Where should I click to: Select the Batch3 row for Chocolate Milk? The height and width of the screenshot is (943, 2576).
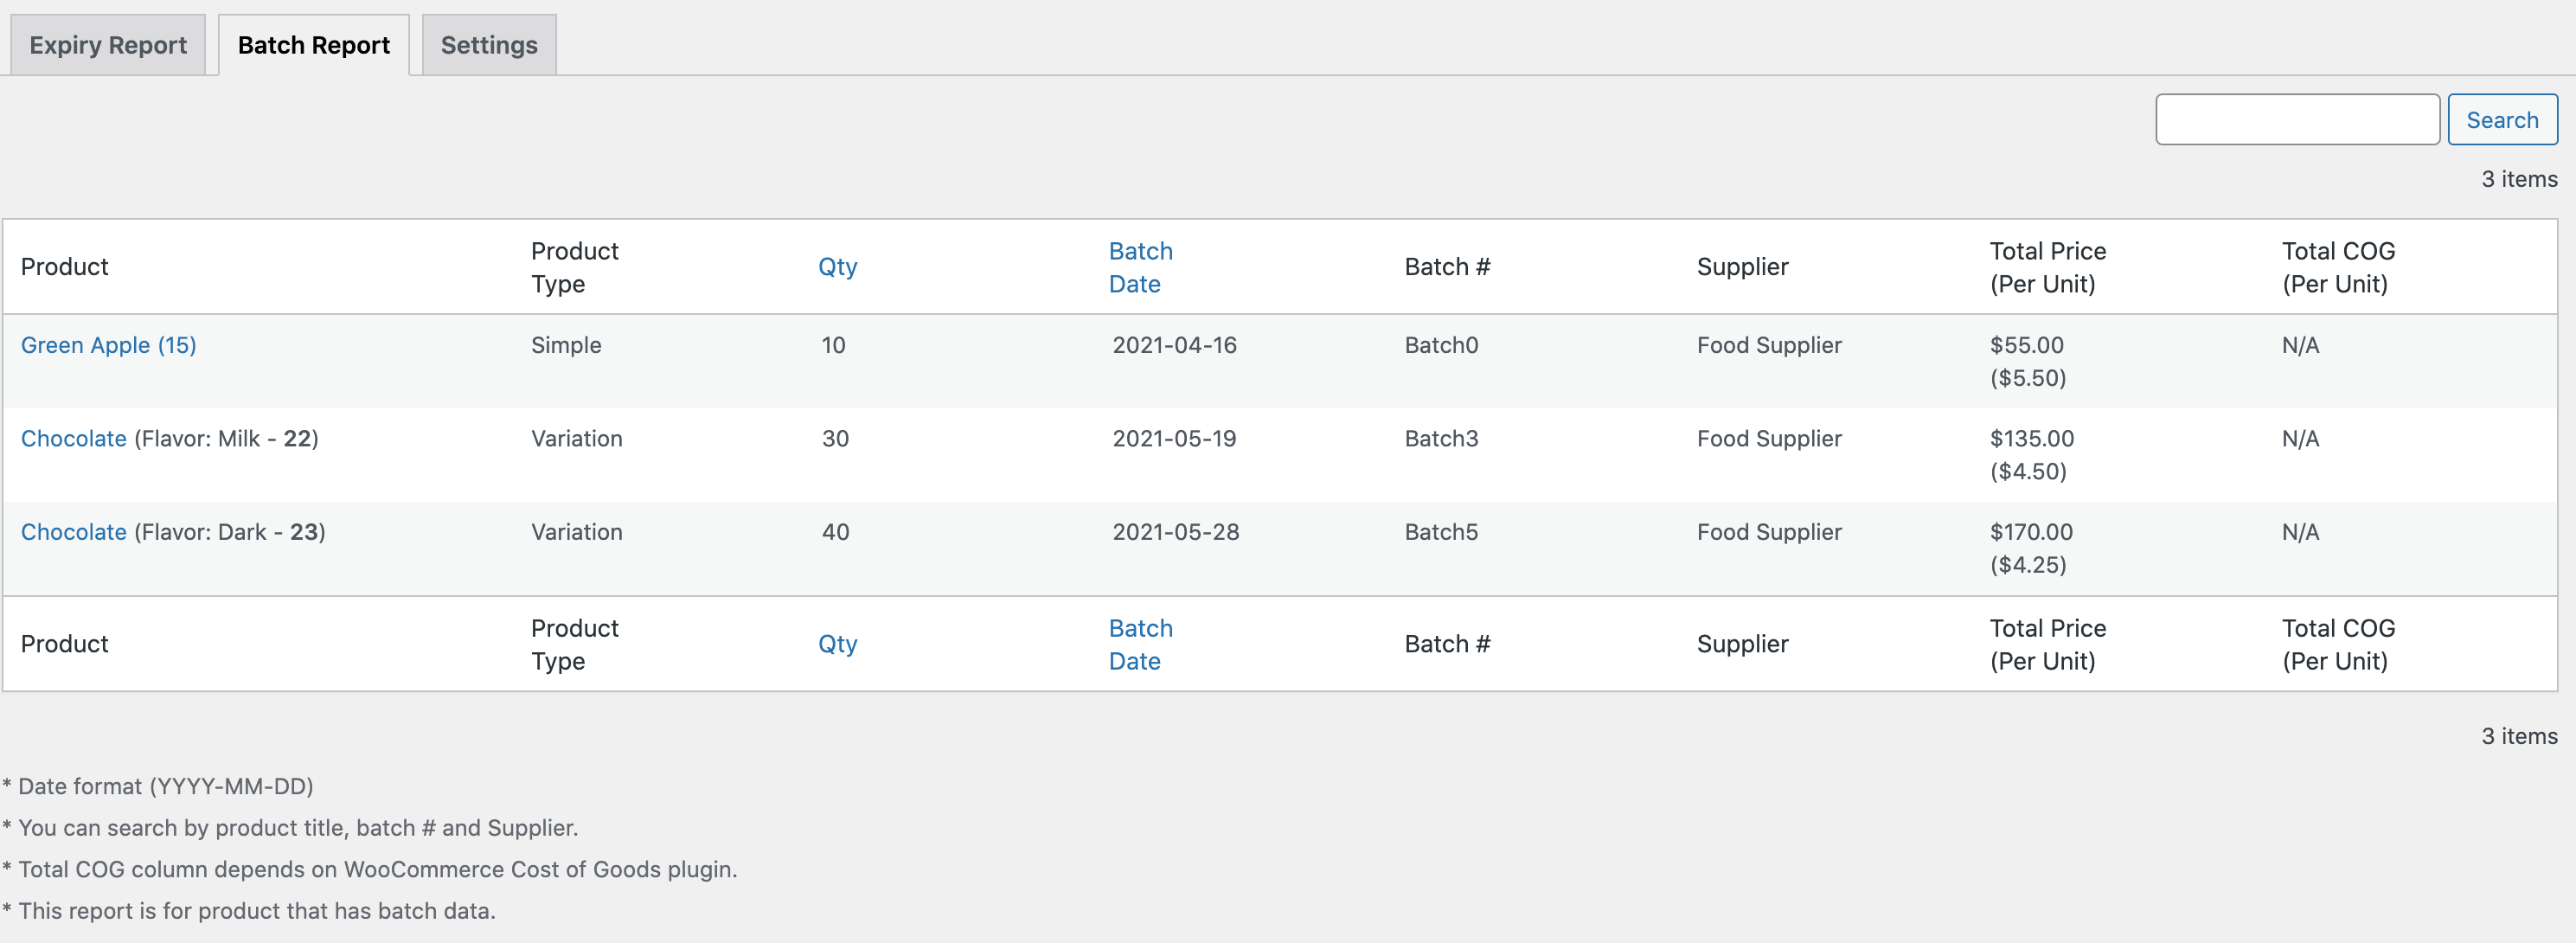(x=1440, y=438)
